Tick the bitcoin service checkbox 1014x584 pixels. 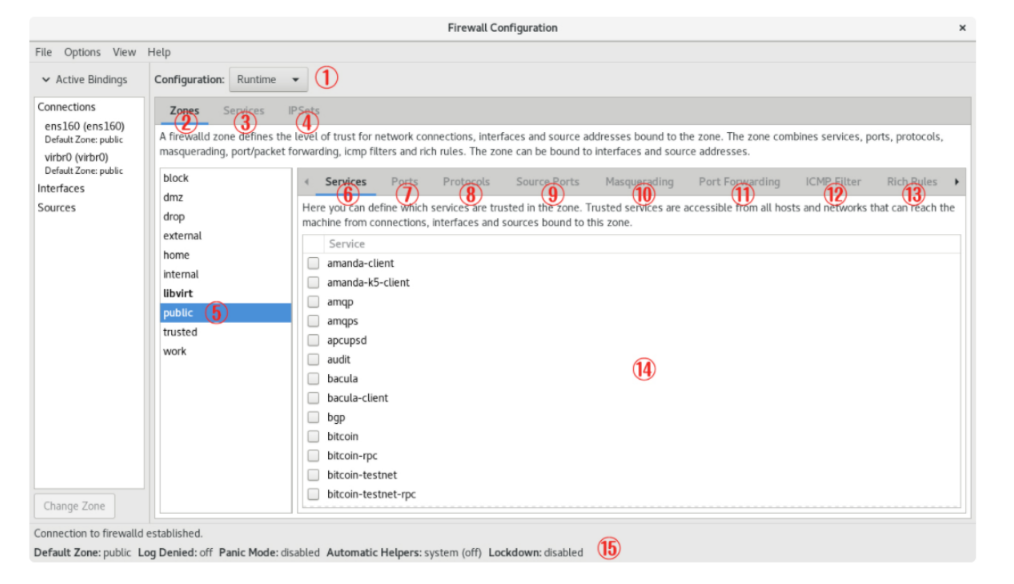click(x=314, y=437)
